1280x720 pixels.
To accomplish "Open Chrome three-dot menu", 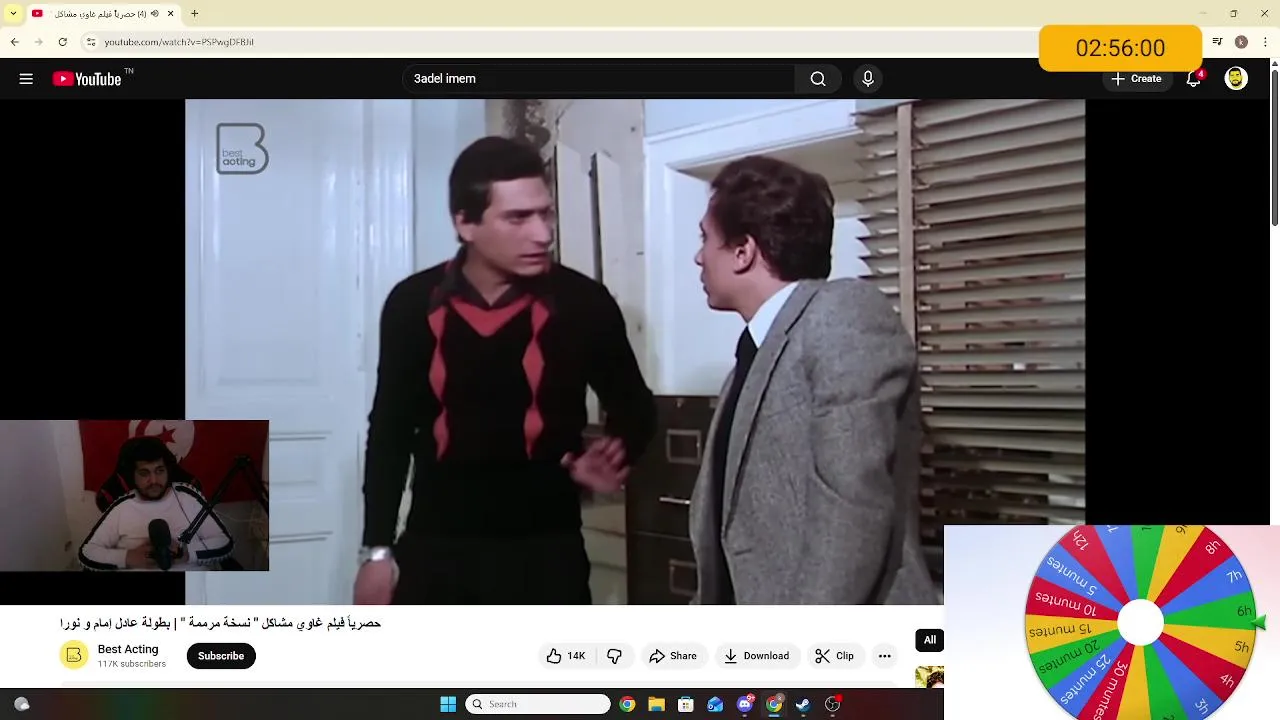I will pyautogui.click(x=1264, y=42).
